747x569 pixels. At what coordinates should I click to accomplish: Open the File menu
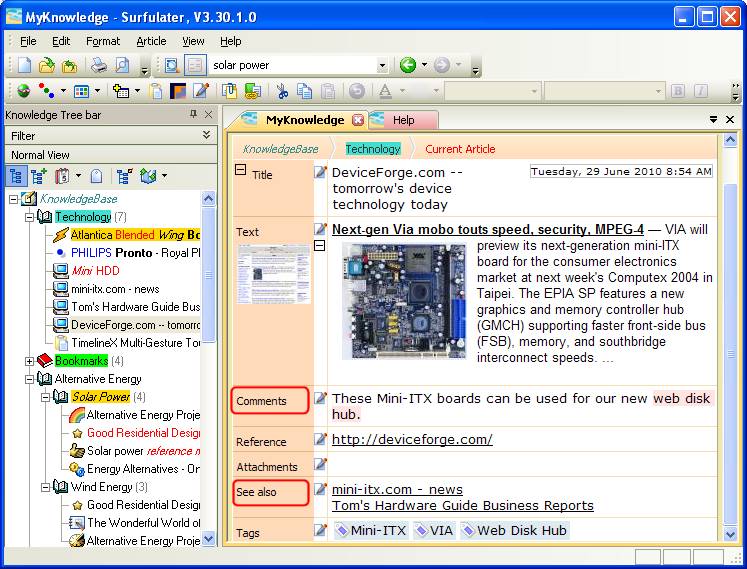28,41
